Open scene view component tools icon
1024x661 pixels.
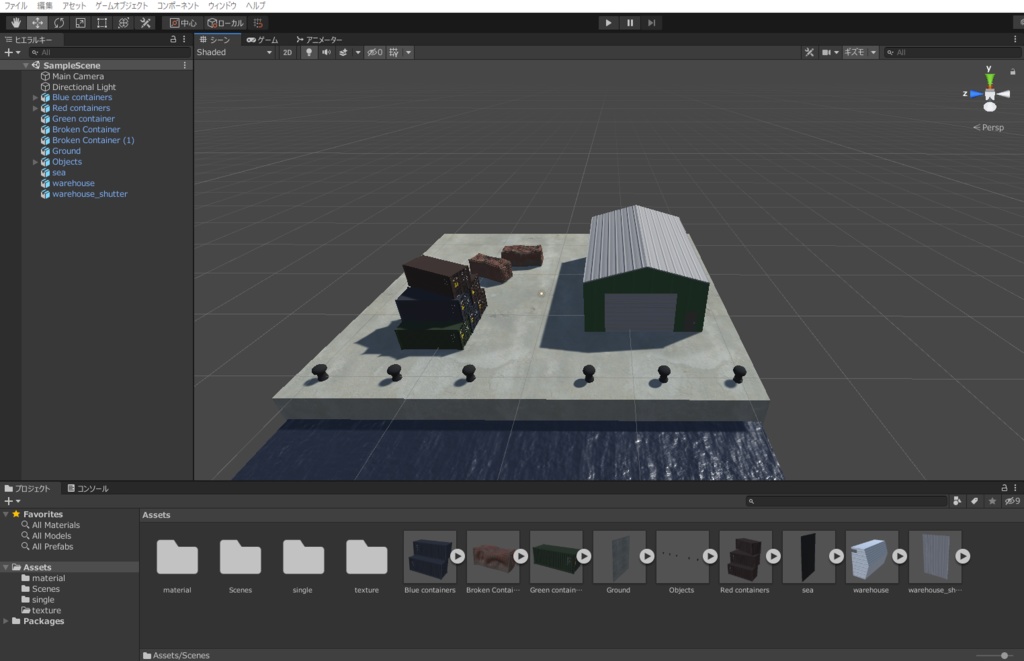coord(809,52)
